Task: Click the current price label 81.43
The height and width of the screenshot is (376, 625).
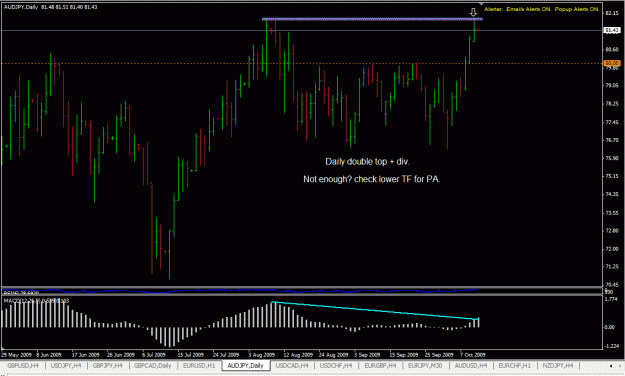Action: (612, 30)
